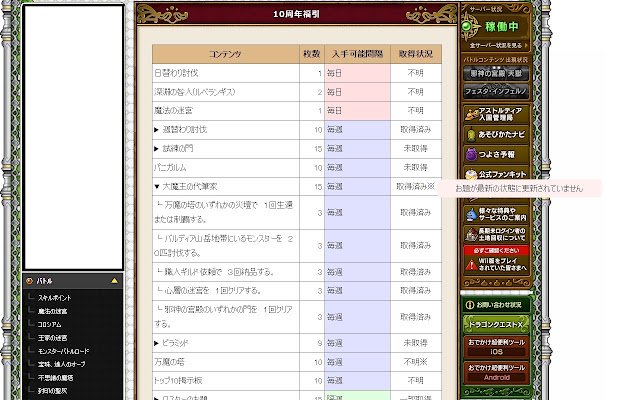Screen dimensions: 640x400
Task: Open the slime icon 特典やサービスのご案内 banner
Action: [x=496, y=214]
